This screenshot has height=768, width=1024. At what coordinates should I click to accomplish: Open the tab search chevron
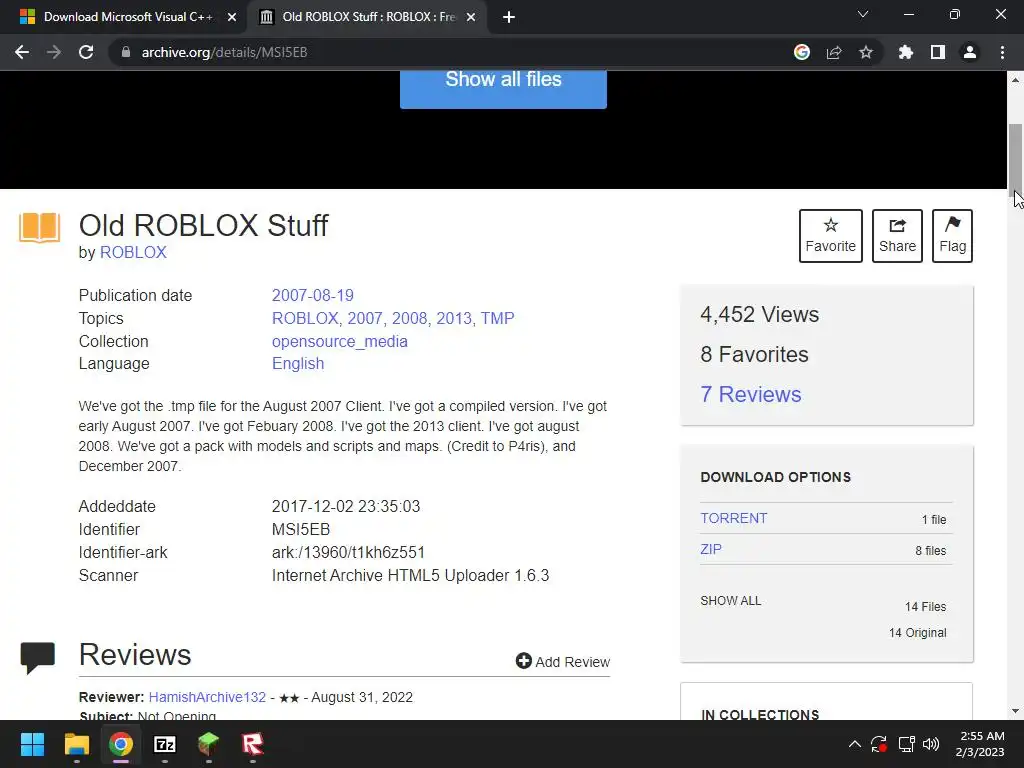pyautogui.click(x=863, y=14)
